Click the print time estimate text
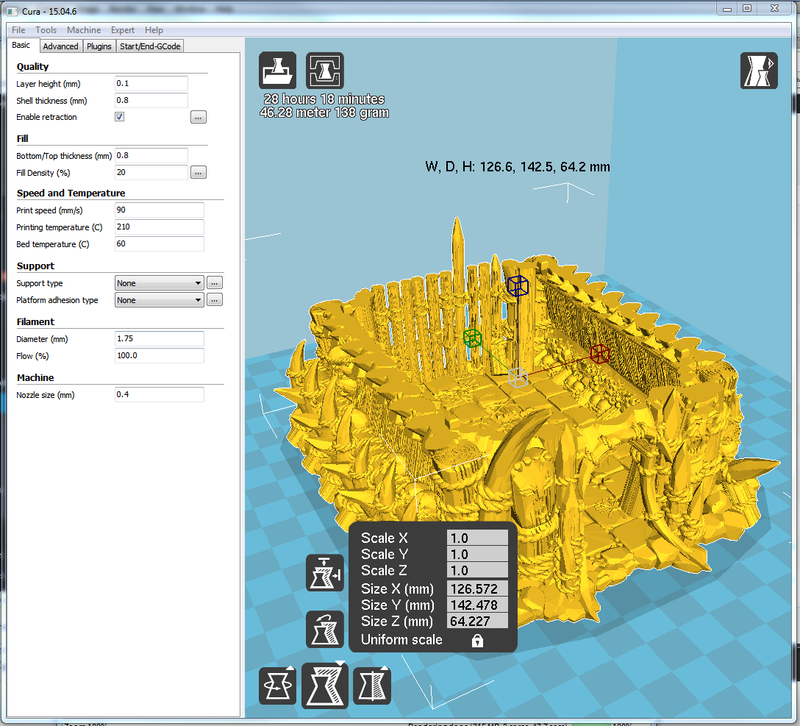Screen dimensions: 800x726 point(324,99)
